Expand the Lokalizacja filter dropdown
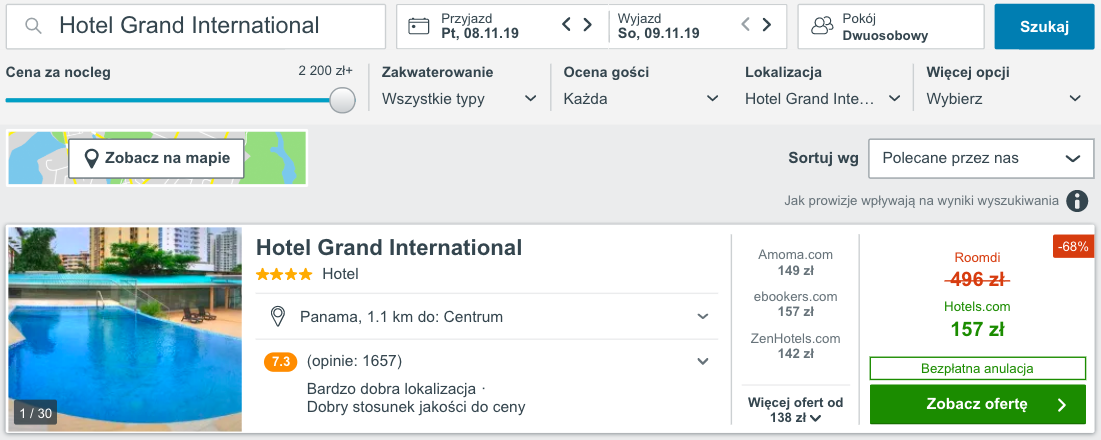Screen dimensions: 1101x440 point(823,99)
